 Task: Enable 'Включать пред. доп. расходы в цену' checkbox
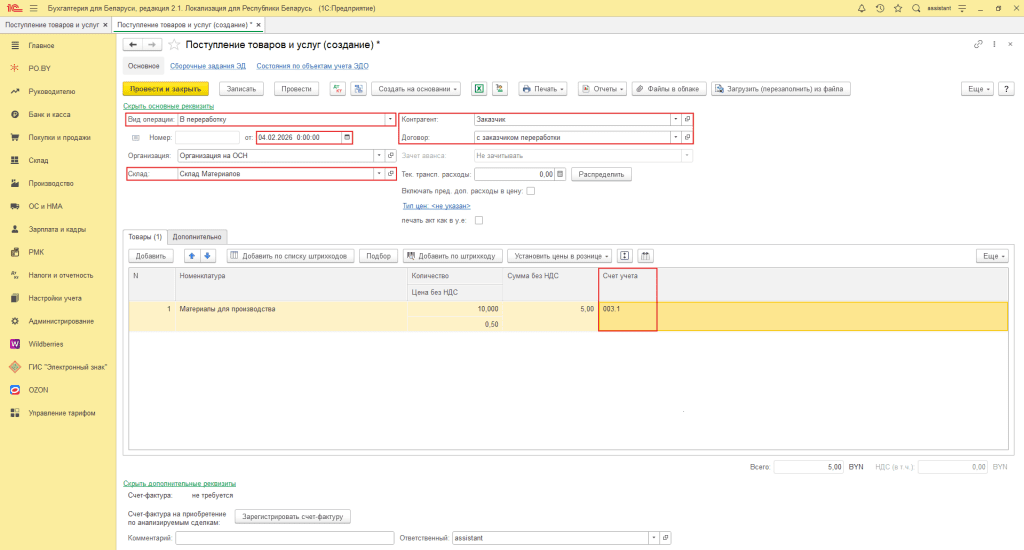[531, 190]
